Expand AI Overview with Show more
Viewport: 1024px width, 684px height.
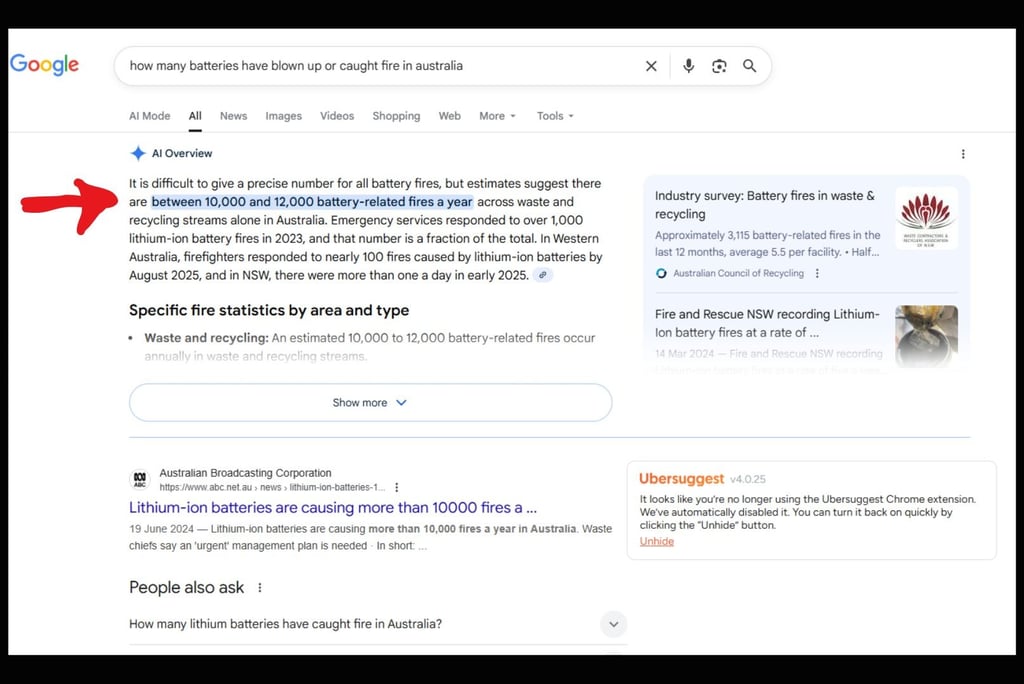(370, 402)
